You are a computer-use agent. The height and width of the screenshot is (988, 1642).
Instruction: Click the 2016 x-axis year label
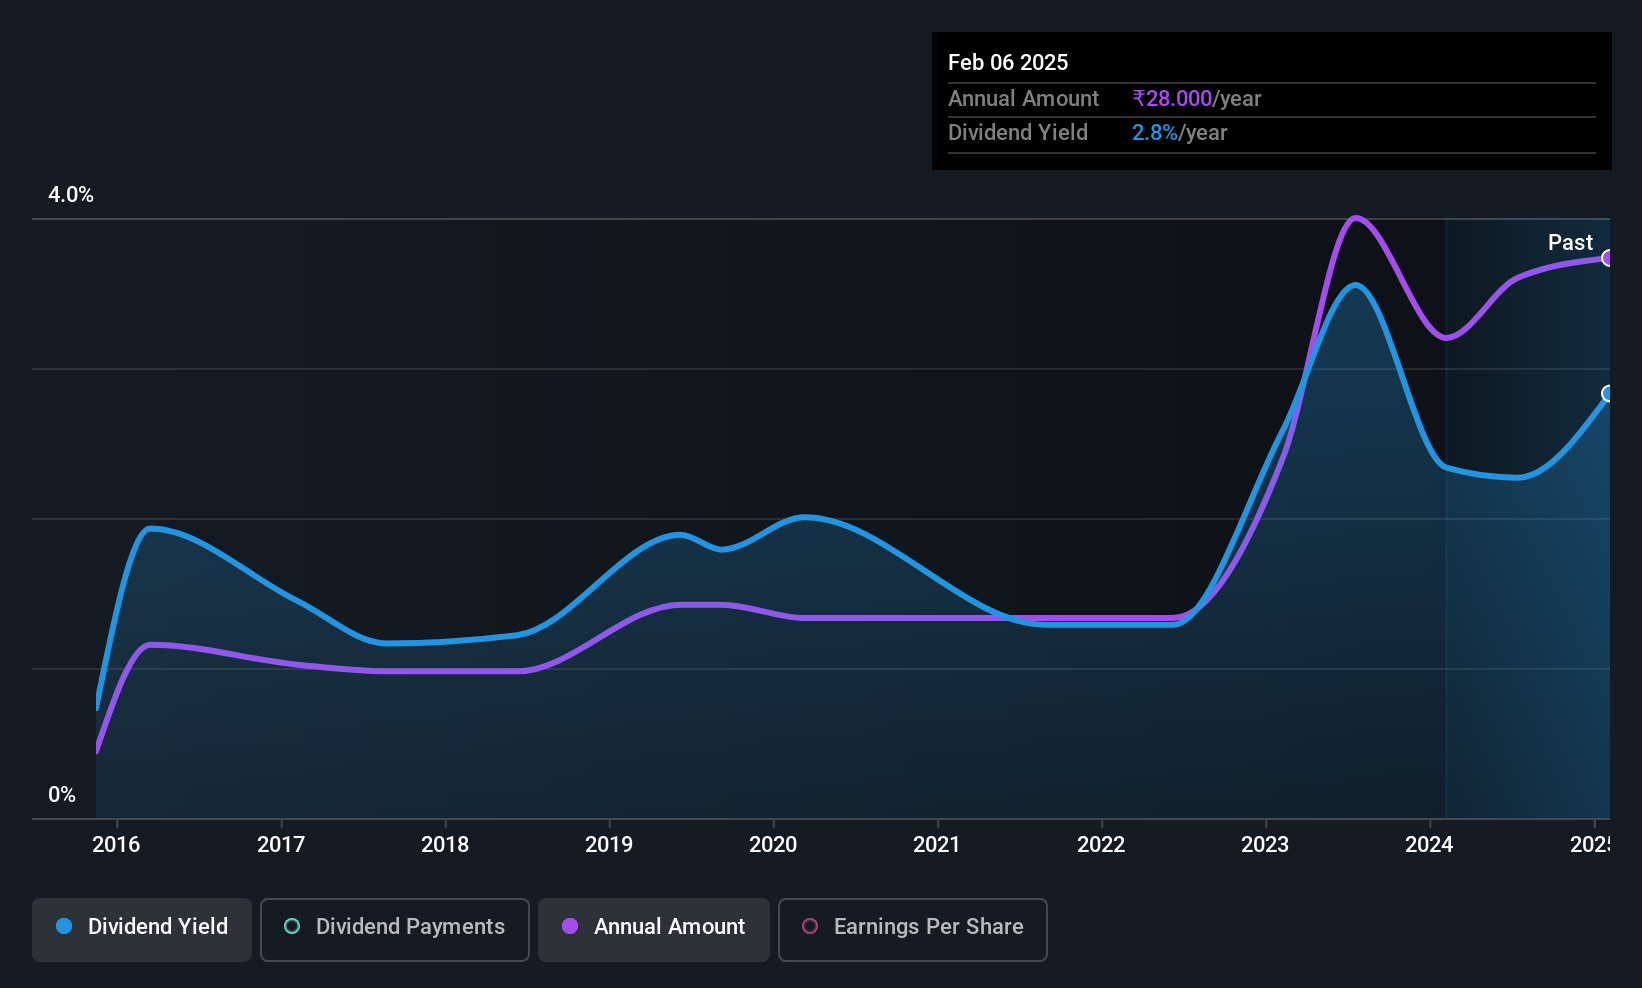(x=116, y=844)
